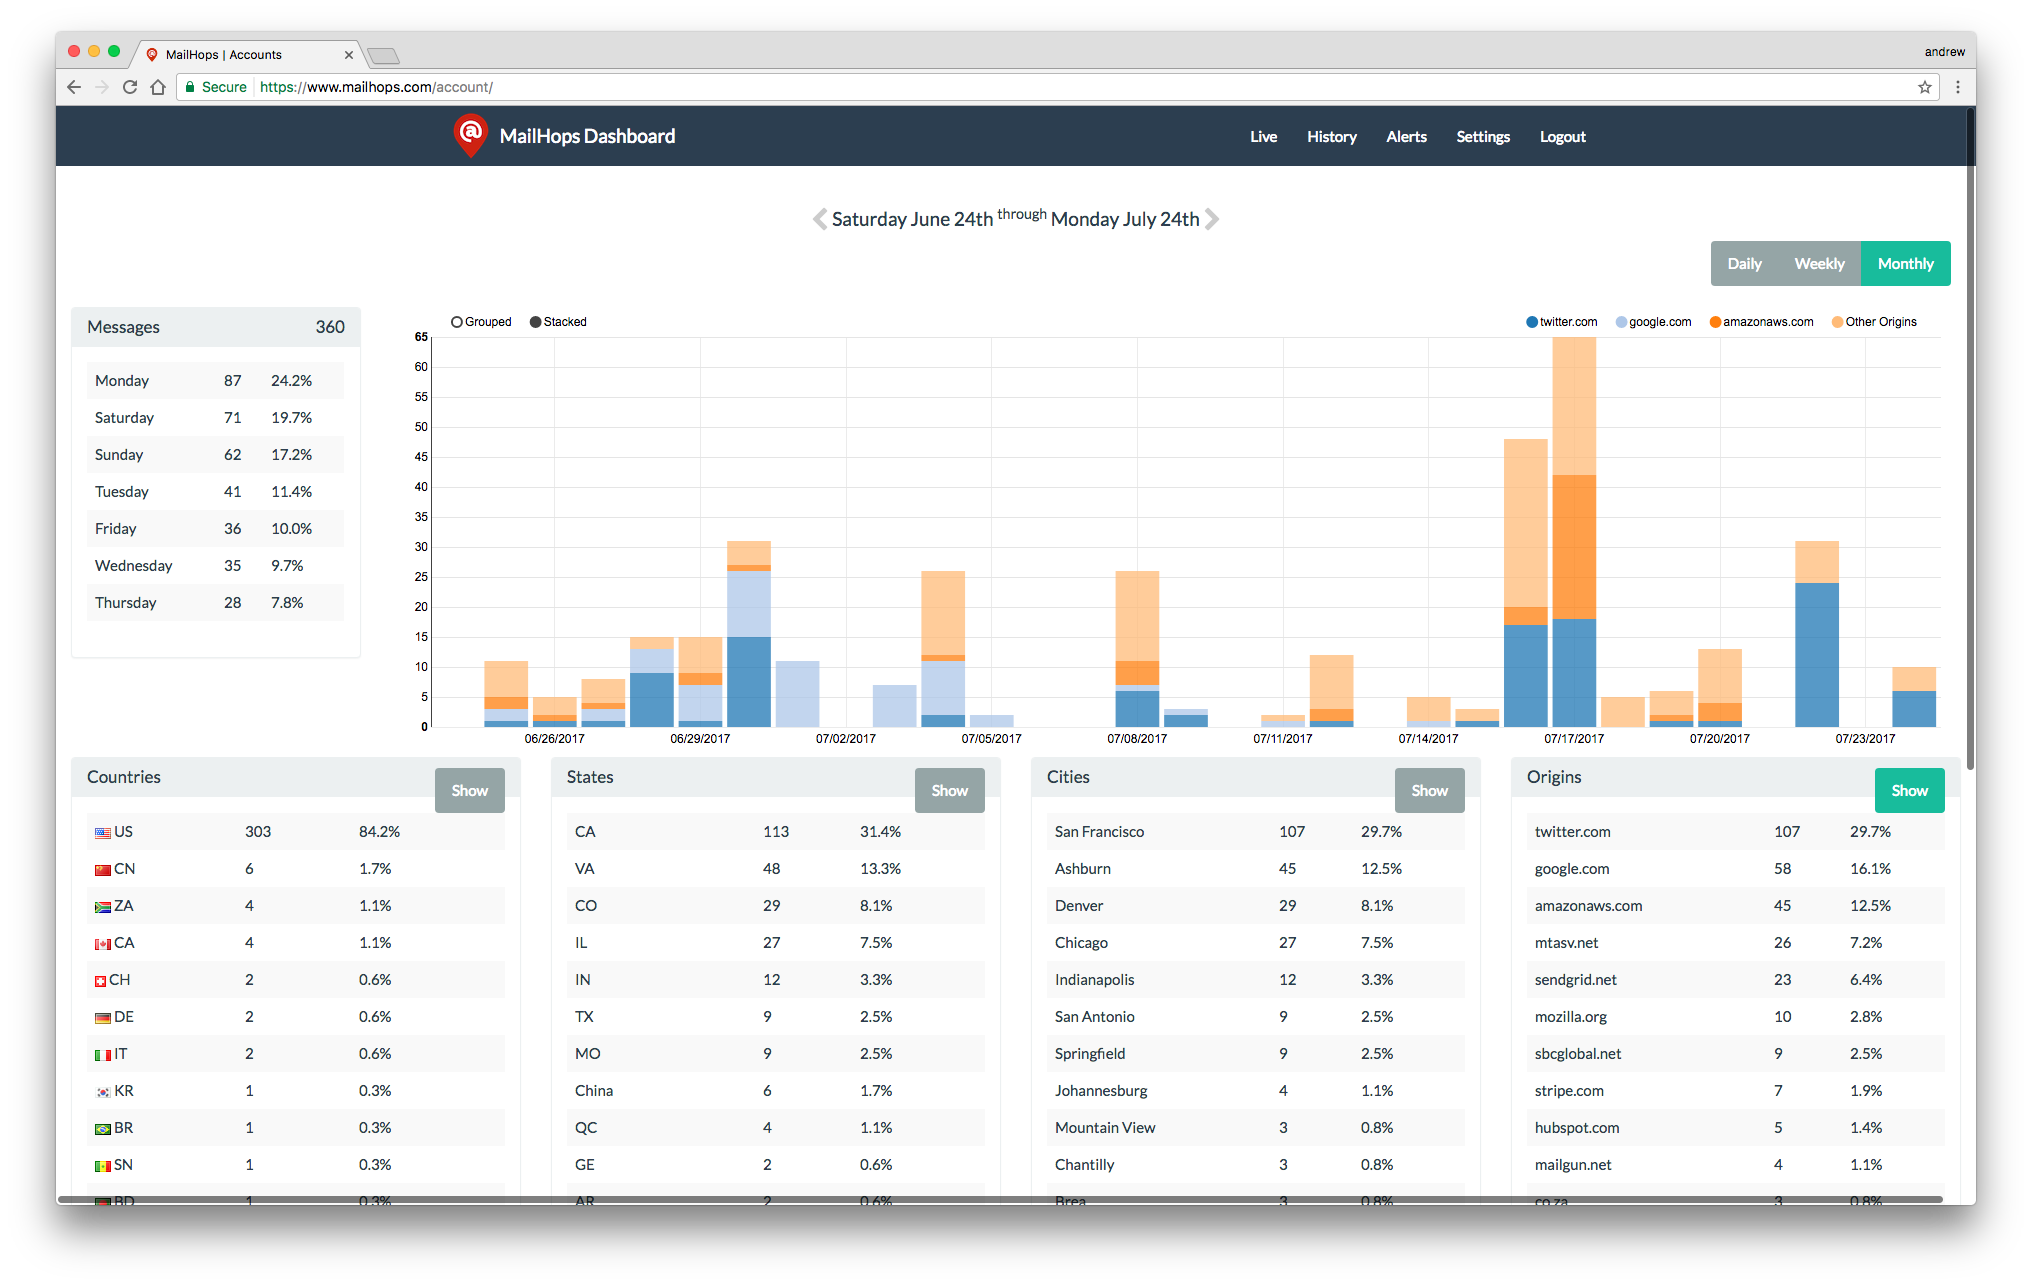The width and height of the screenshot is (2032, 1285).
Task: Click tallest bar on 07/17/2017
Action: (x=1574, y=531)
